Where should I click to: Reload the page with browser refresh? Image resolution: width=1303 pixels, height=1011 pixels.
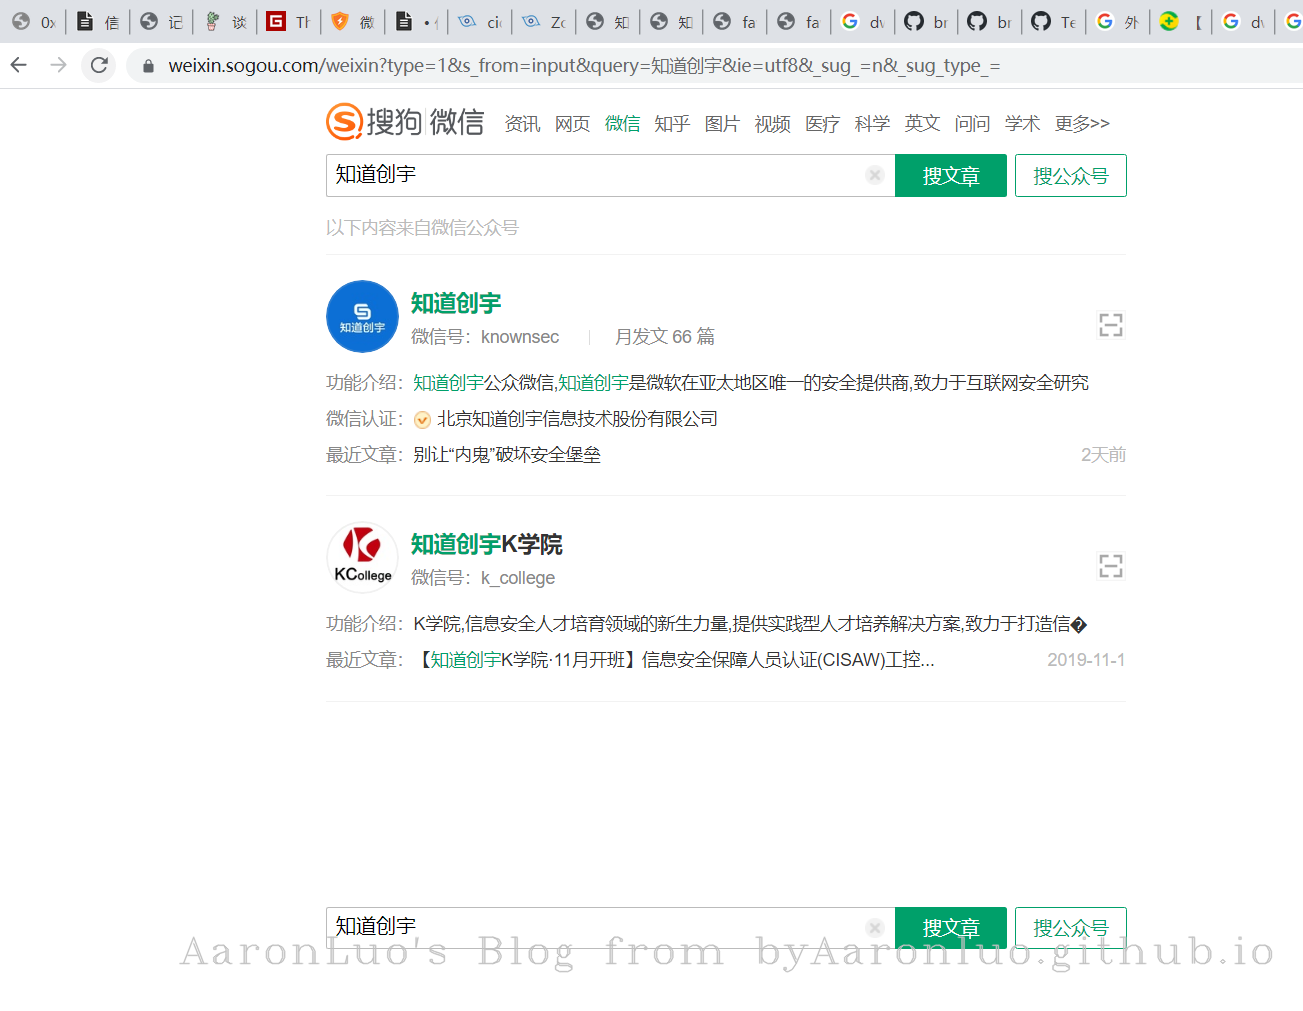[99, 66]
